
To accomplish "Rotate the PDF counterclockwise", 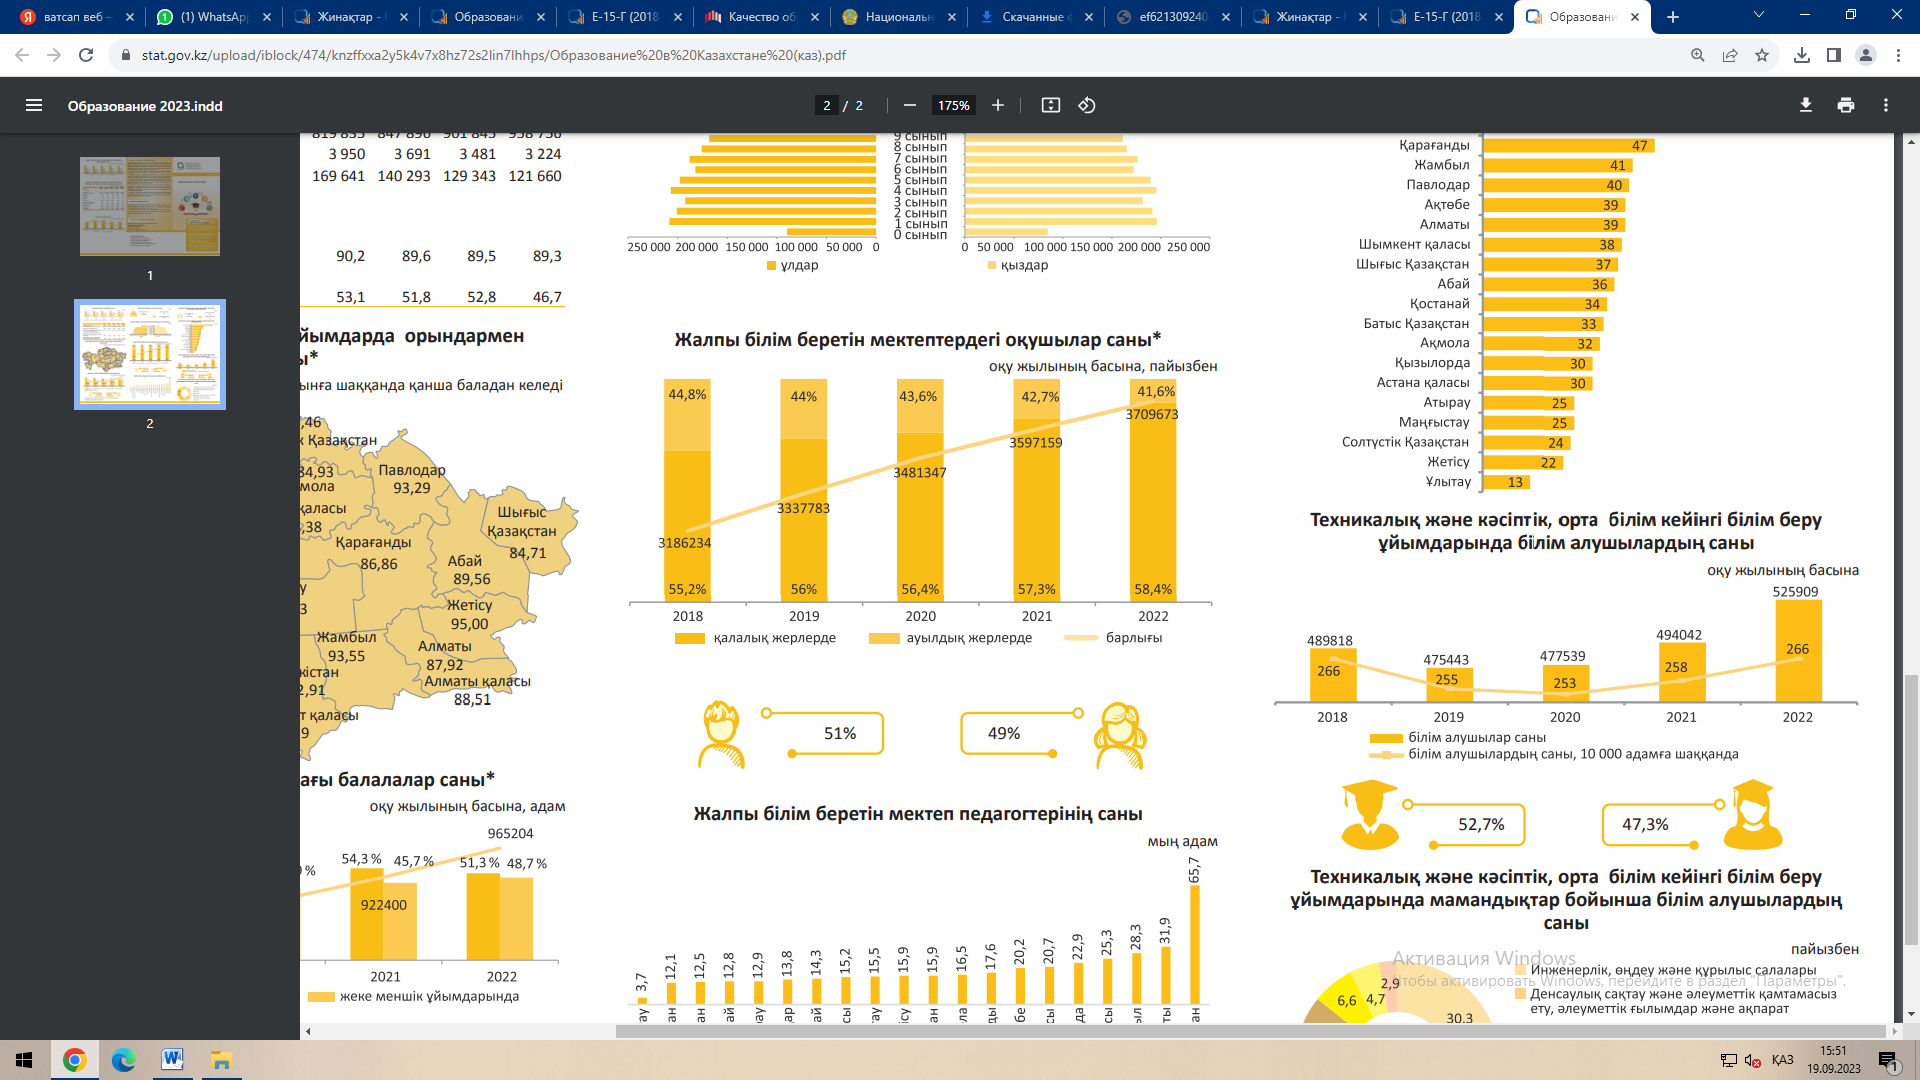I will [1087, 105].
